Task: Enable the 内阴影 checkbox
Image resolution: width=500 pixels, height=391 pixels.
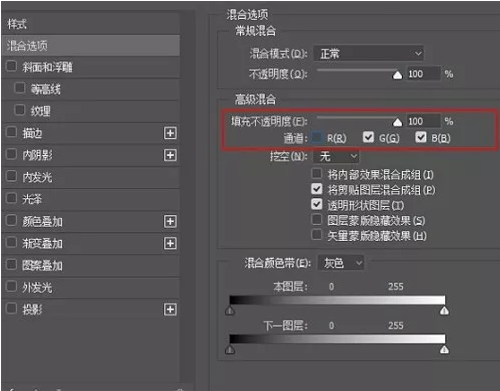Action: coord(11,154)
